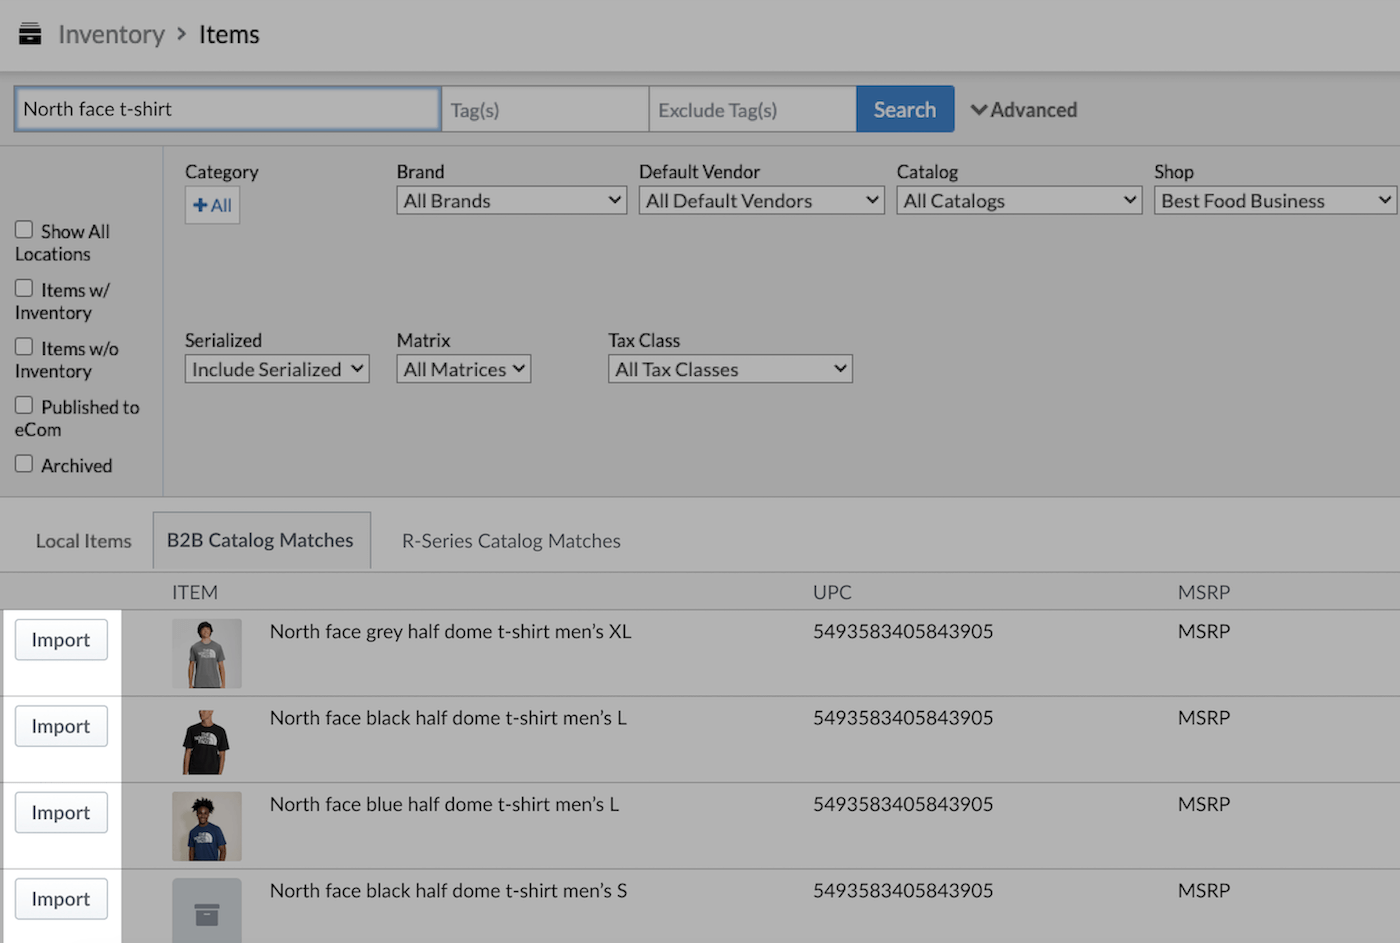Click the Exclude Tag(s) input field
The width and height of the screenshot is (1400, 943).
(x=752, y=110)
